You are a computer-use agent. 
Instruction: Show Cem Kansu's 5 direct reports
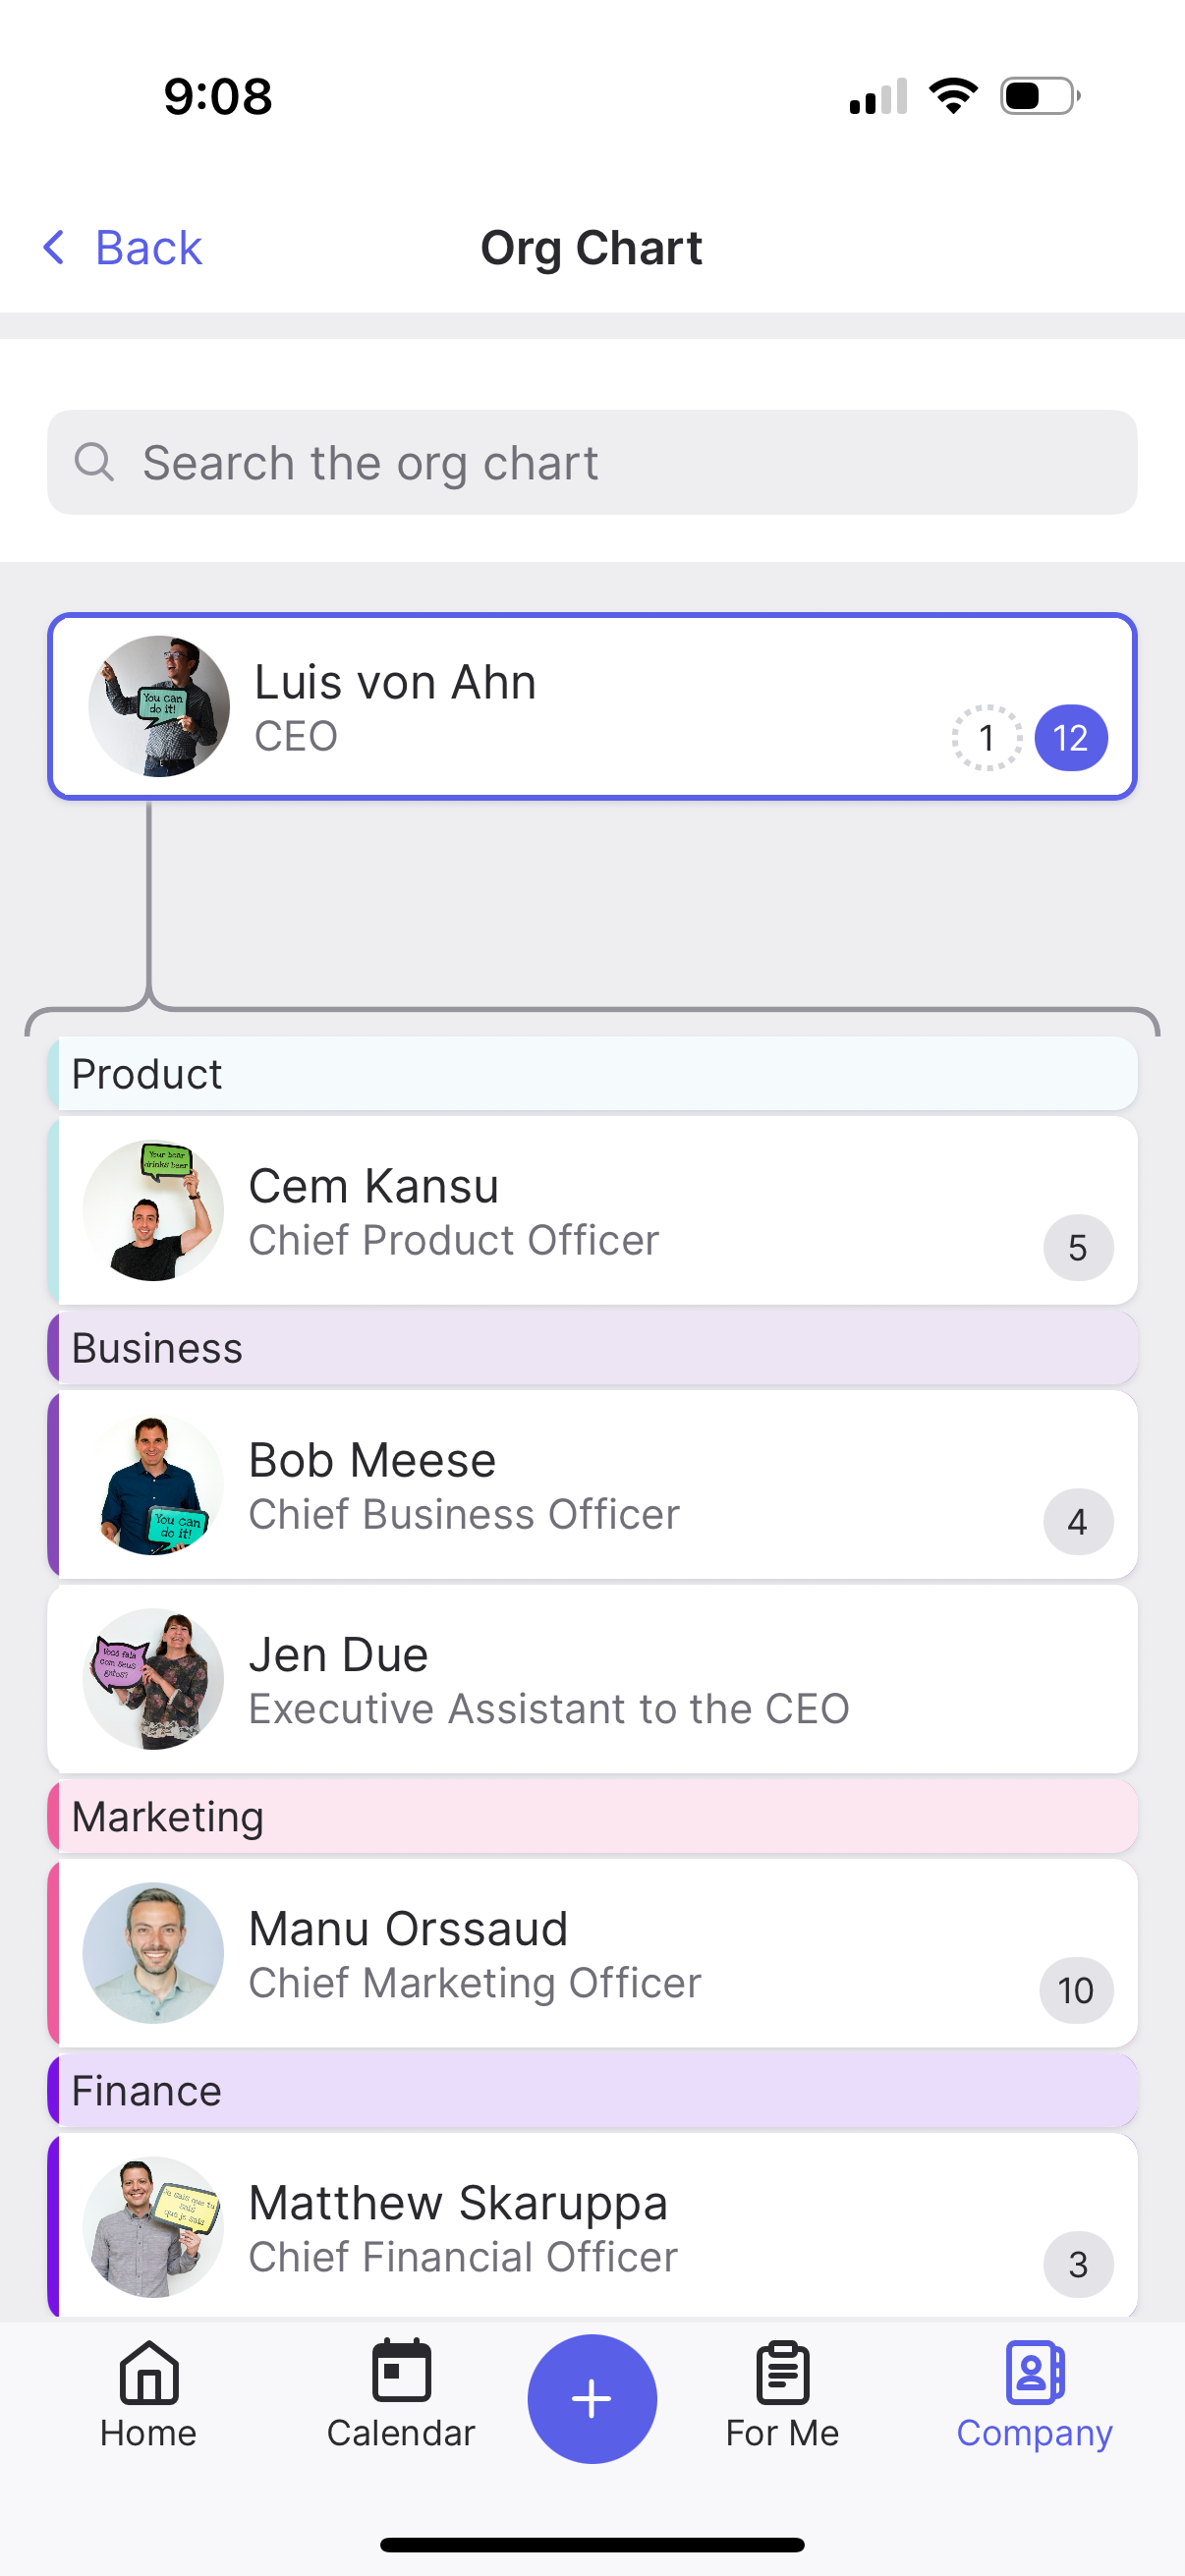[1078, 1247]
